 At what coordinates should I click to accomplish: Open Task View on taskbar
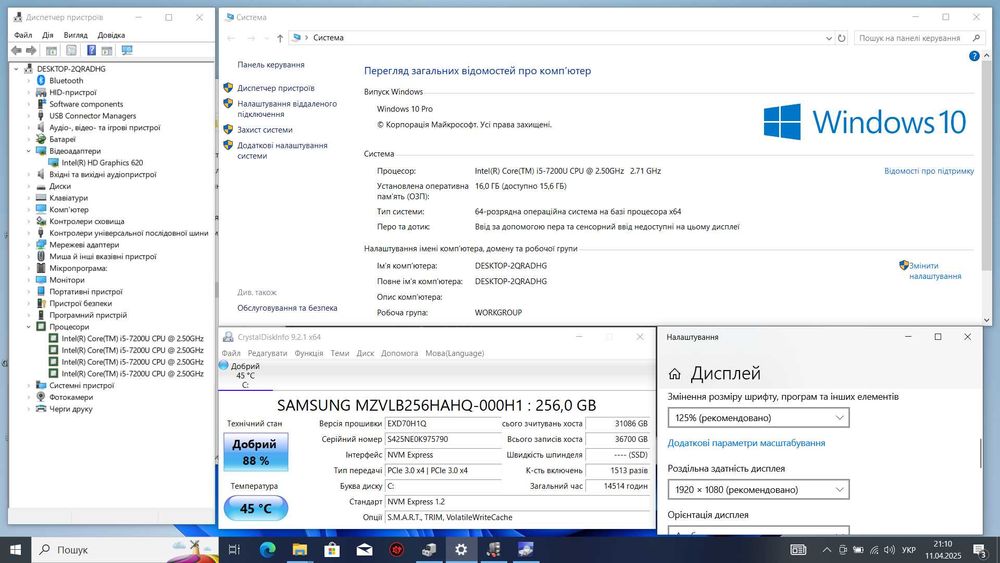234,550
